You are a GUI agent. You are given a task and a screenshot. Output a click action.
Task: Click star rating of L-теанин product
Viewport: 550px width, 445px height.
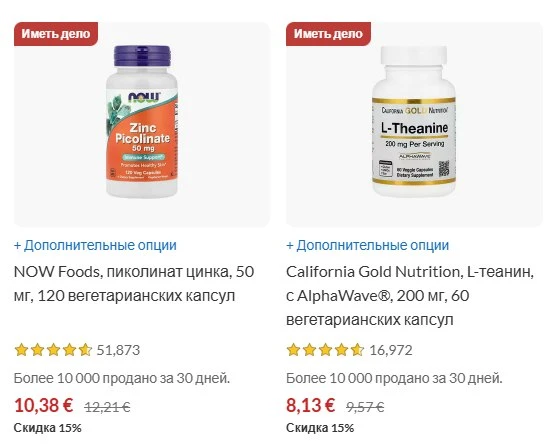pyautogui.click(x=325, y=350)
